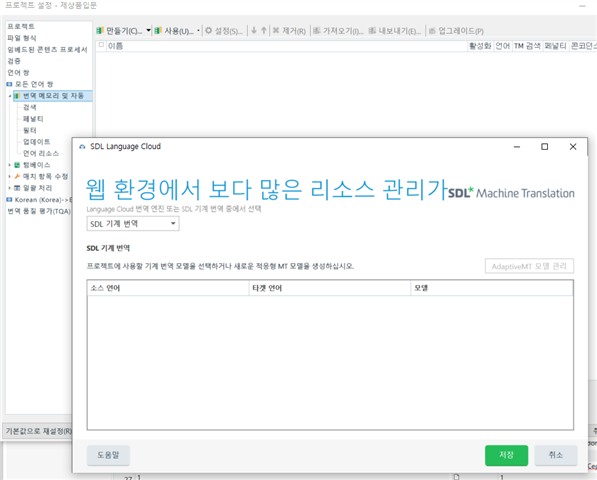
Task: Click the green 저장 save button
Action: click(506, 455)
